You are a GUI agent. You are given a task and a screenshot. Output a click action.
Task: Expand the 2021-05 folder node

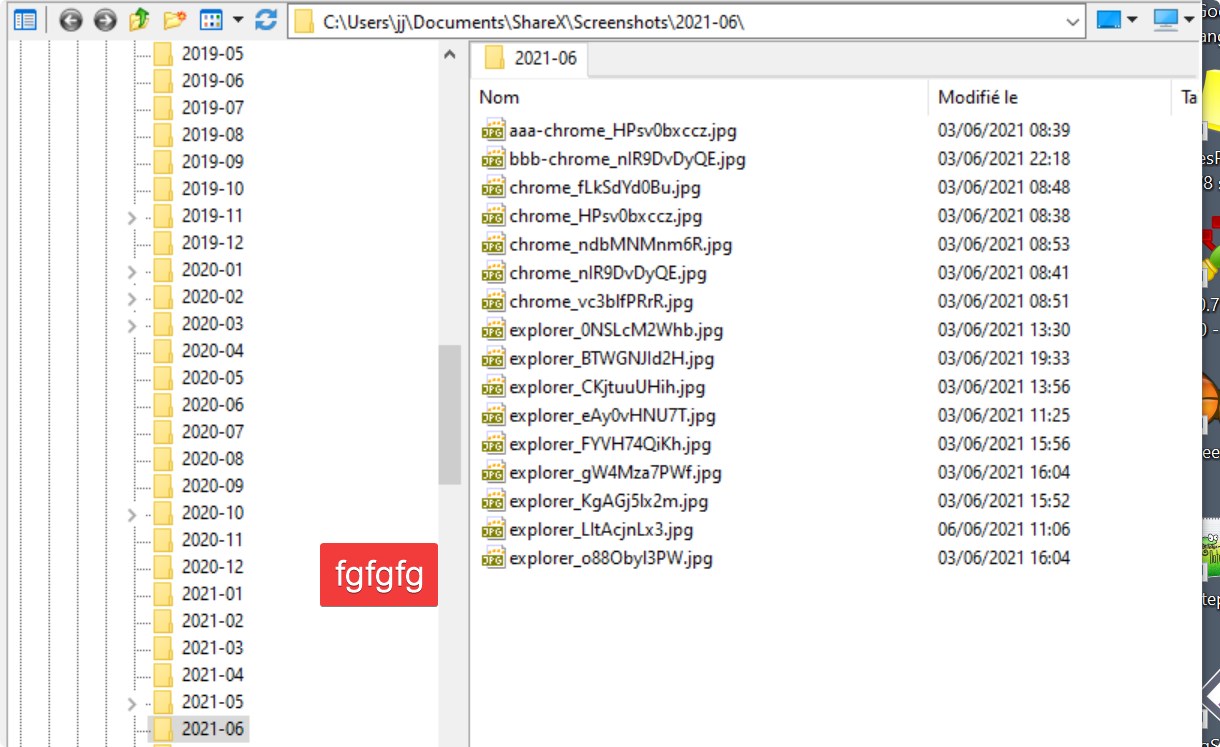132,702
